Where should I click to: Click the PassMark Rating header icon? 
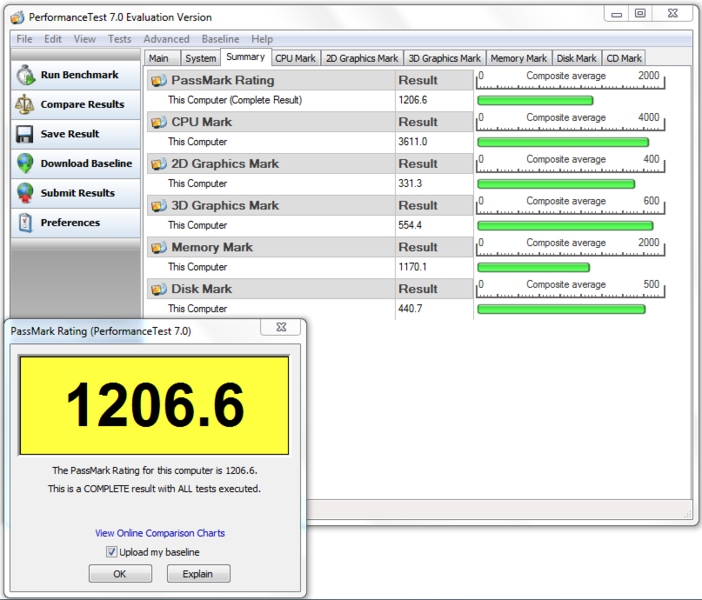[158, 81]
